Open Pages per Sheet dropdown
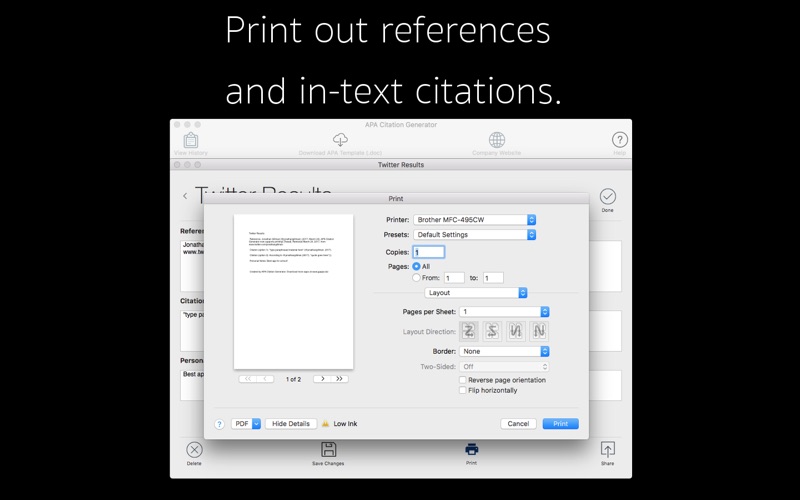 coord(504,312)
